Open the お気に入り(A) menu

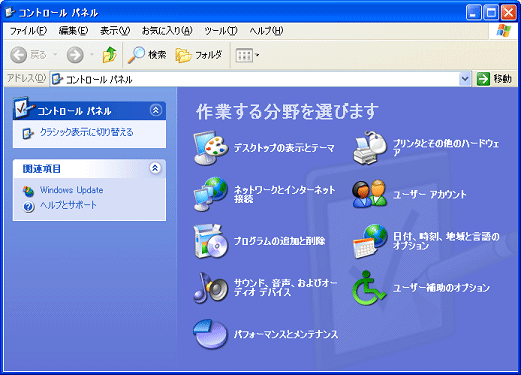pyautogui.click(x=167, y=31)
